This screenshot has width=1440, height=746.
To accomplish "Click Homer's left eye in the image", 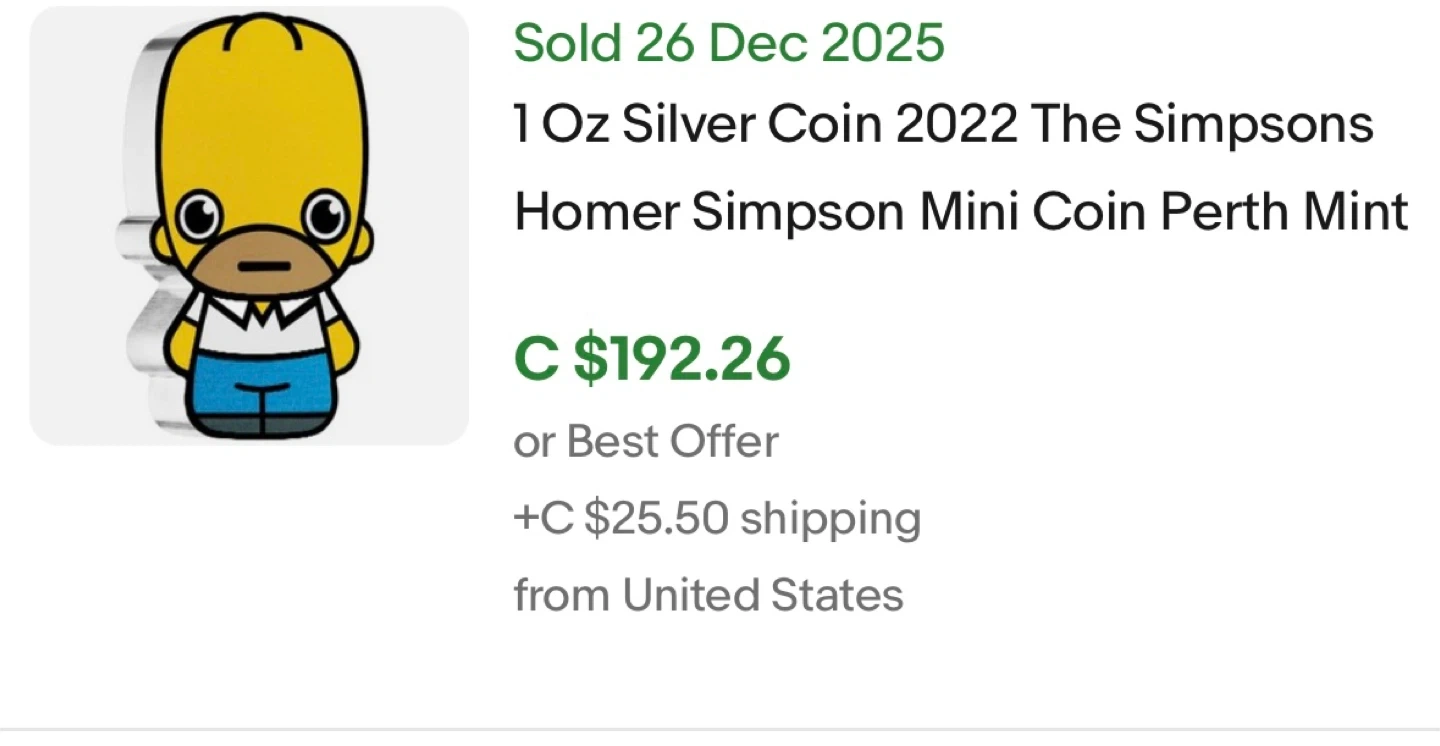I will click(x=198, y=215).
